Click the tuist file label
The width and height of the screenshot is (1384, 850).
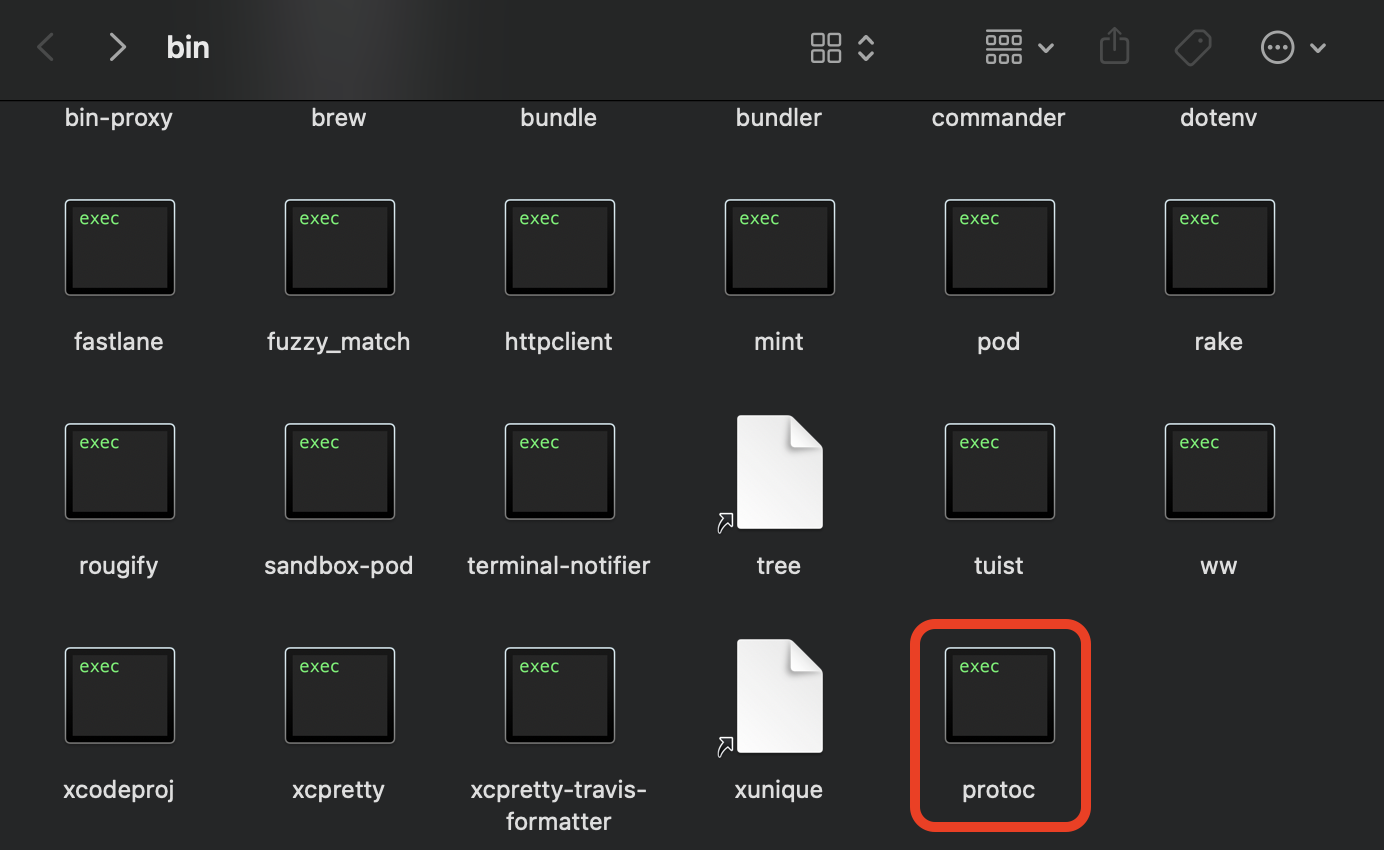999,566
